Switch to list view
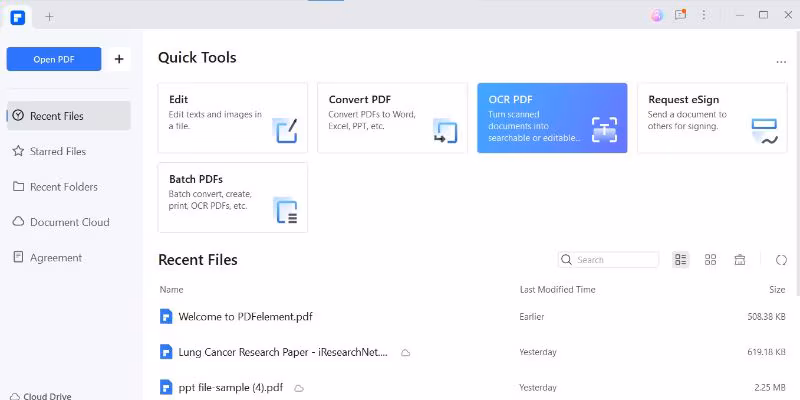This screenshot has height=400, width=800. point(681,260)
